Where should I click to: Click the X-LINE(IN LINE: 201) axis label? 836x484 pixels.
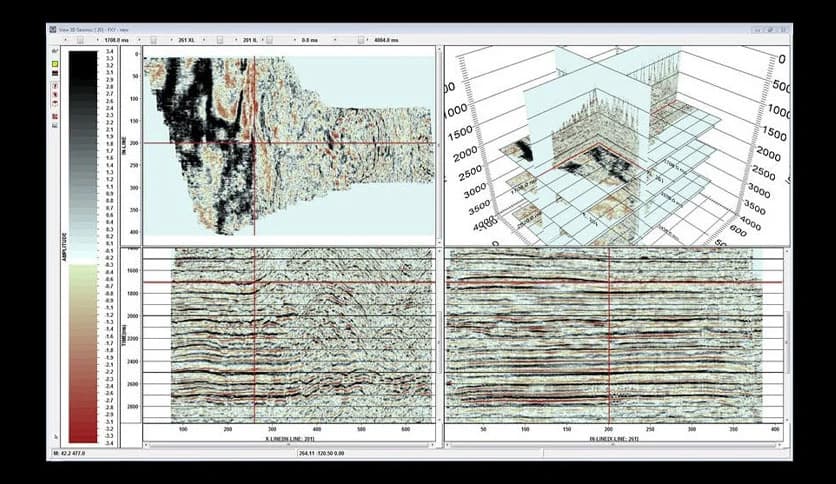(290, 439)
